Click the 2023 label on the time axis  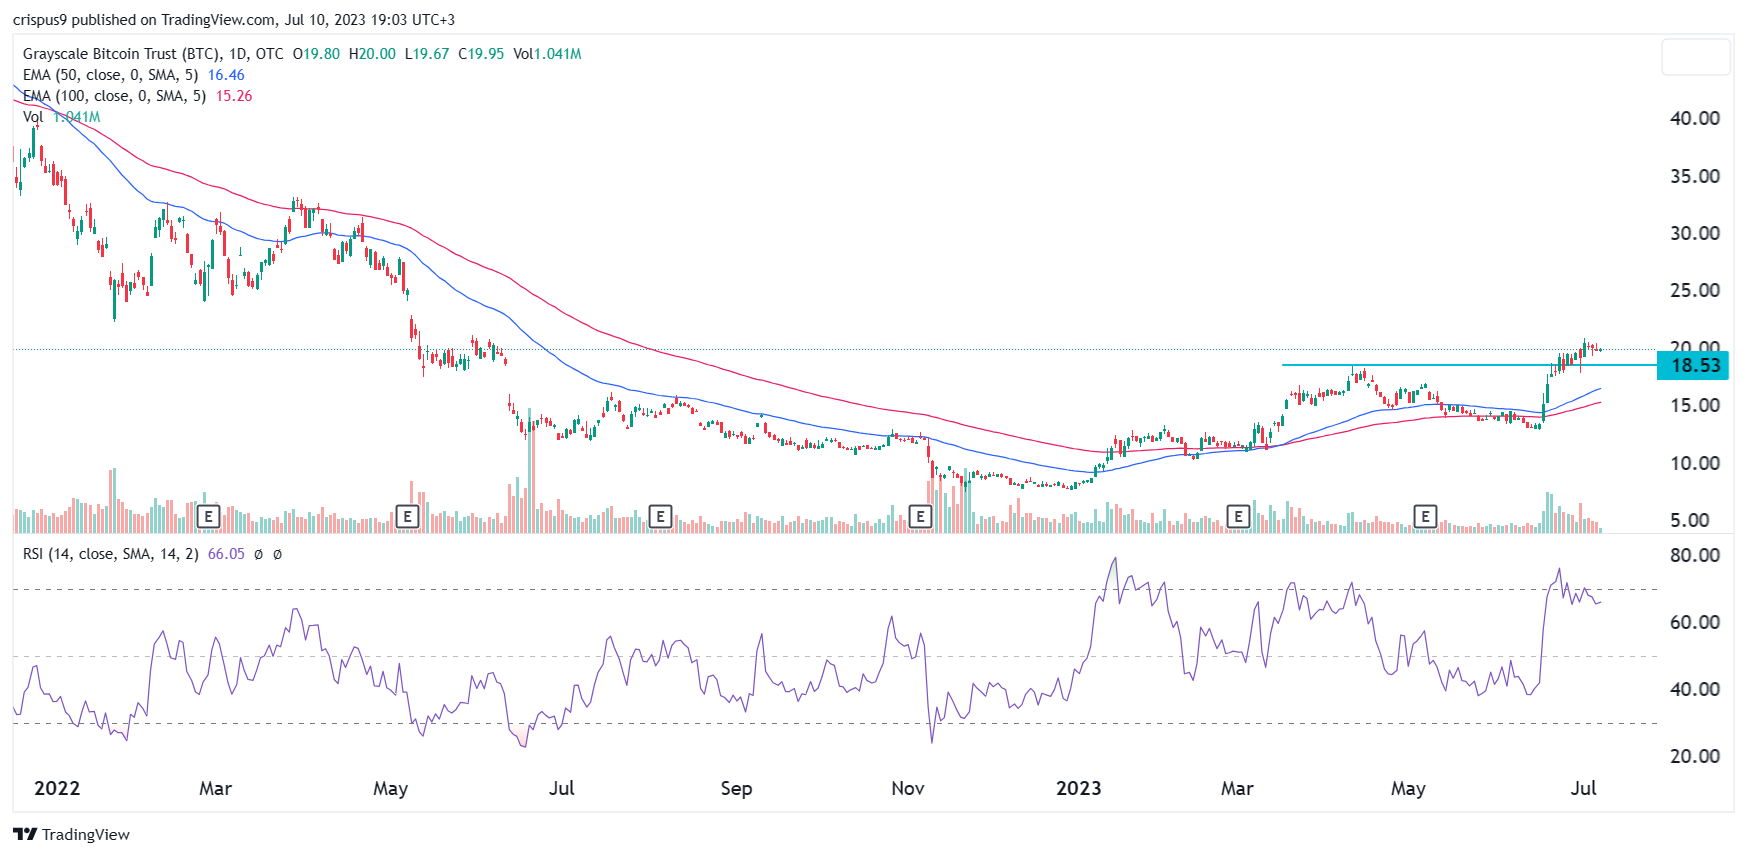(x=1079, y=788)
